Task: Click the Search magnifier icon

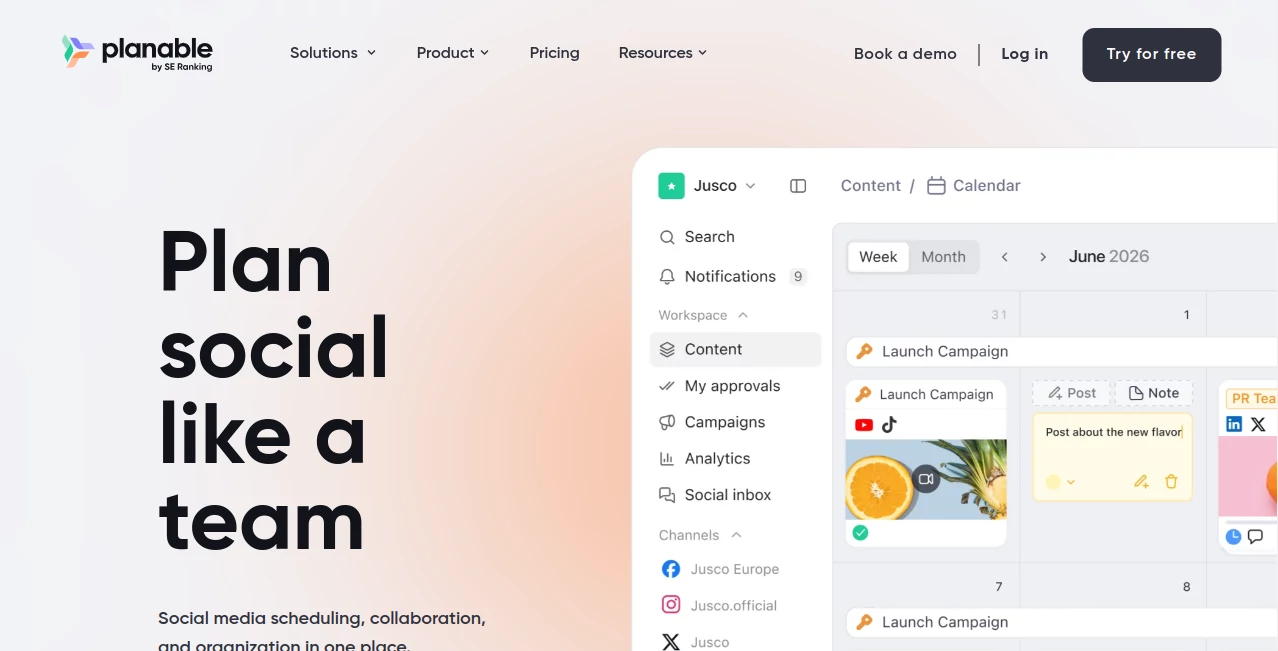Action: [667, 237]
